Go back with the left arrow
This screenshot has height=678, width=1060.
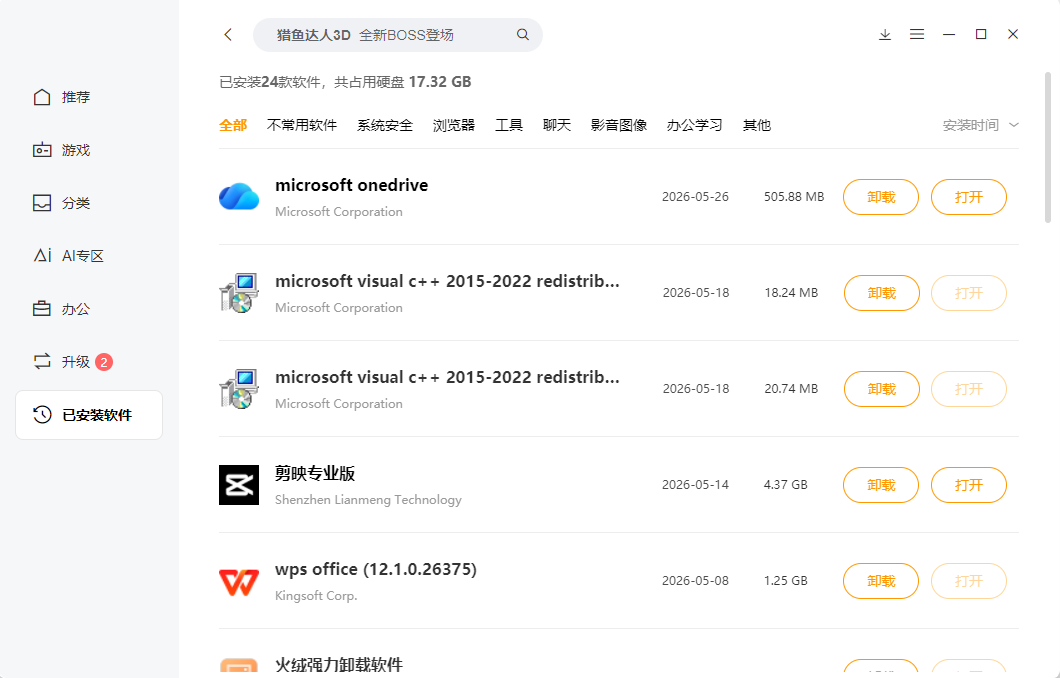pyautogui.click(x=228, y=34)
